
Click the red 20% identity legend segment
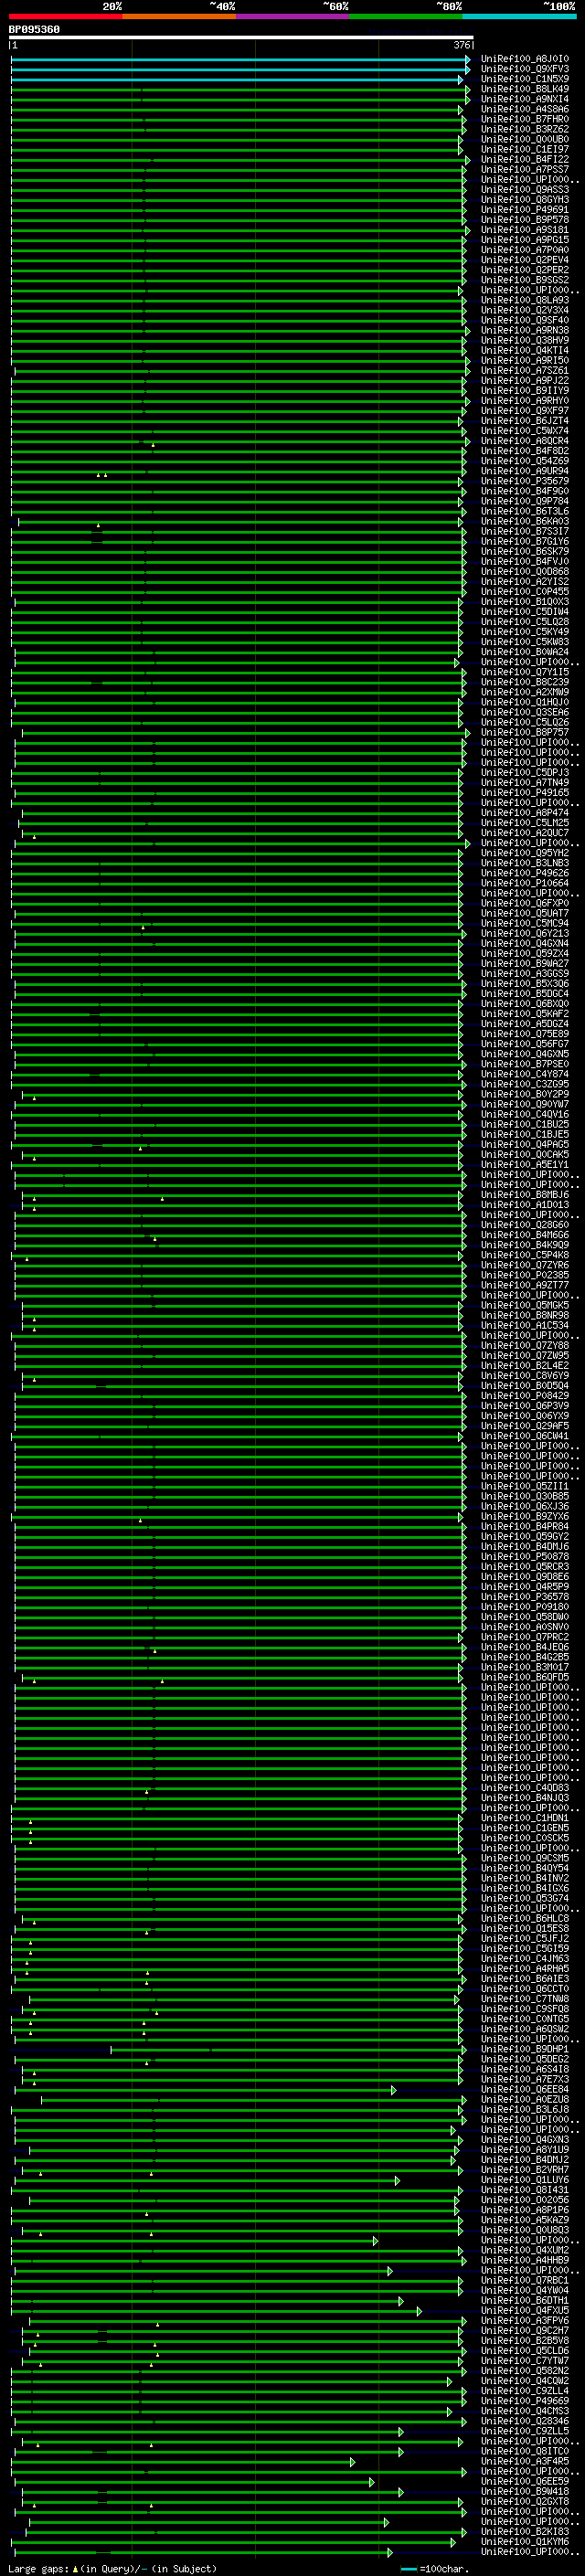pos(65,16)
